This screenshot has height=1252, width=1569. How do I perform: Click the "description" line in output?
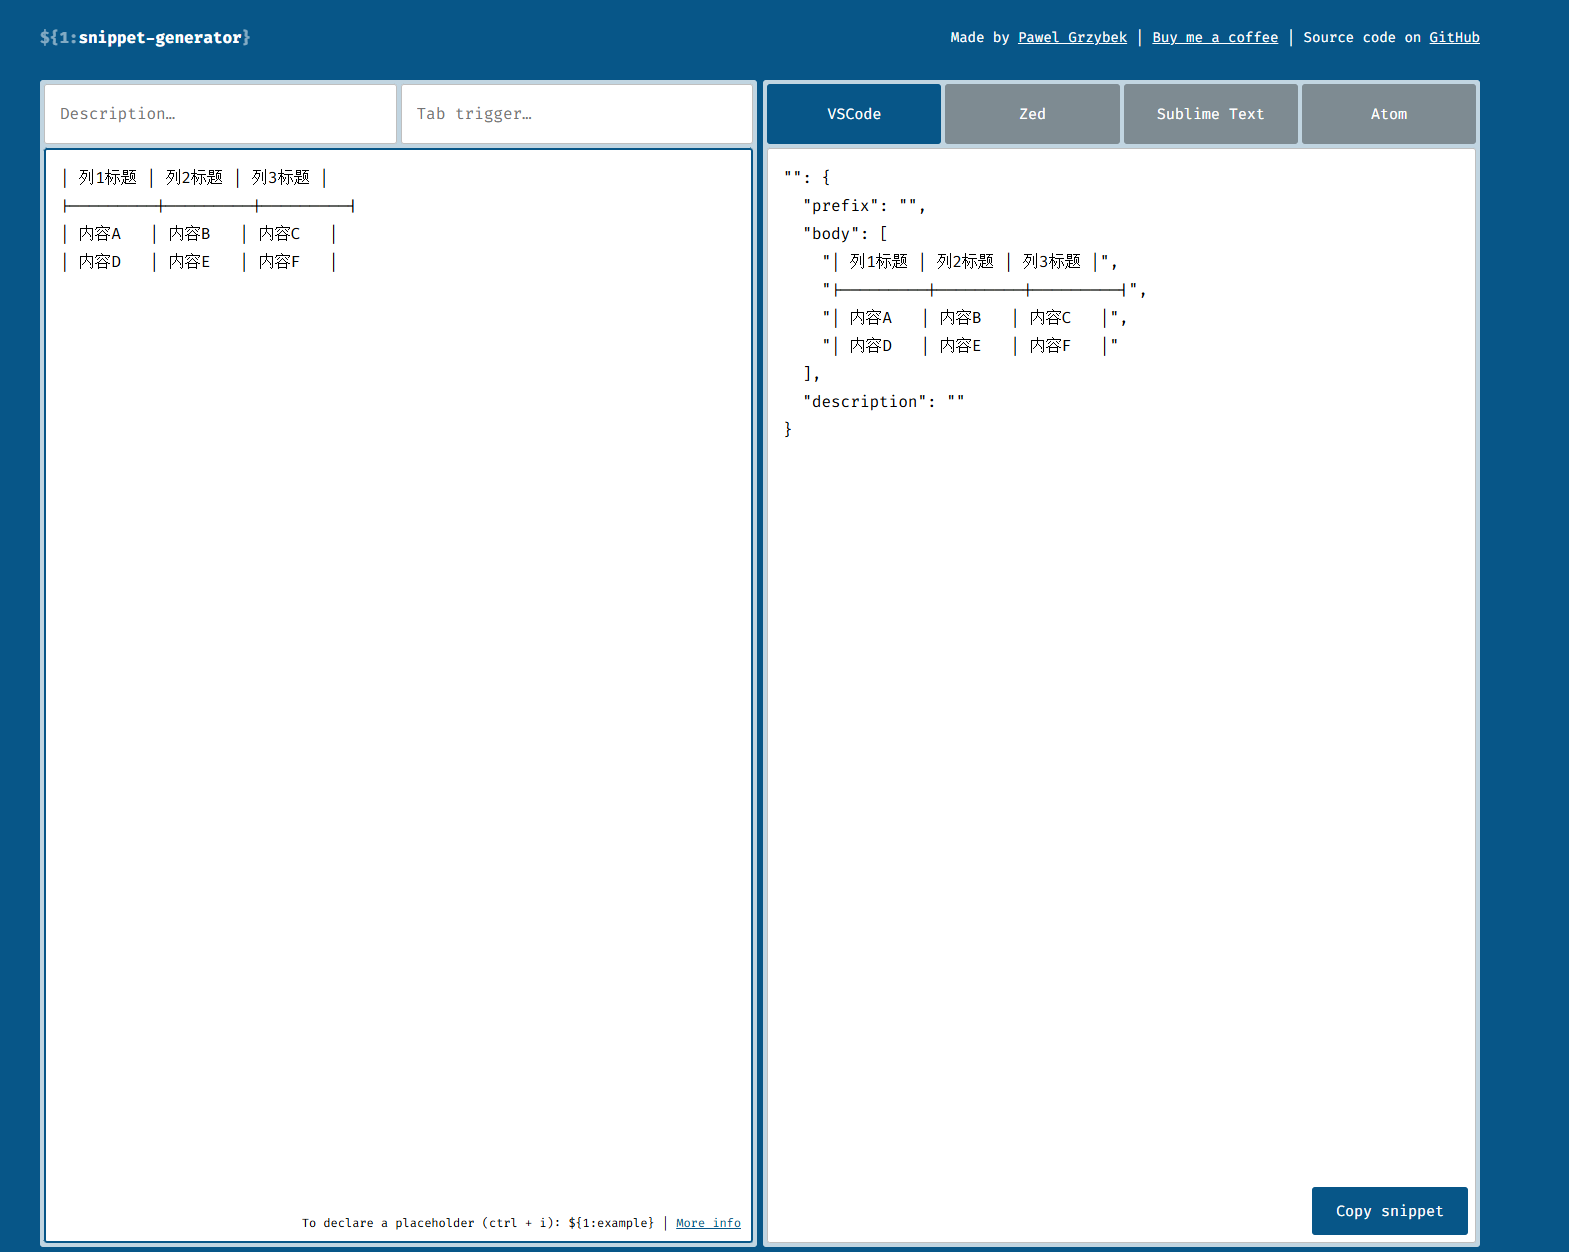(884, 401)
